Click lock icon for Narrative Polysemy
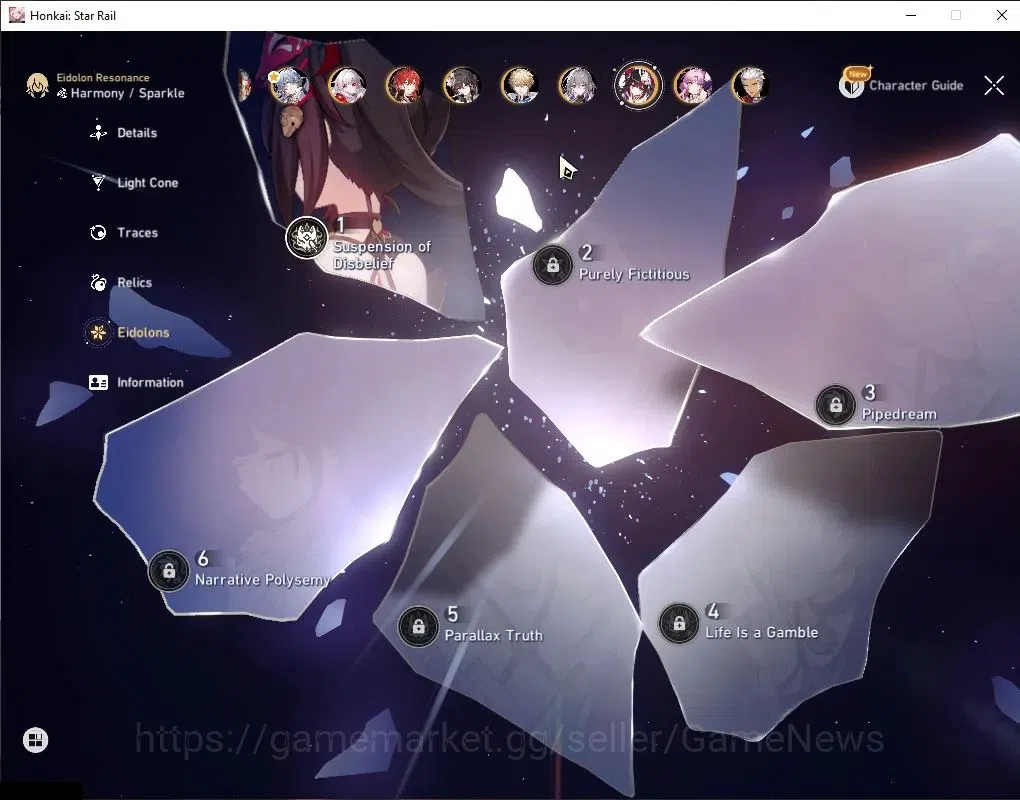Screen dimensions: 1020x800 (x=168, y=571)
